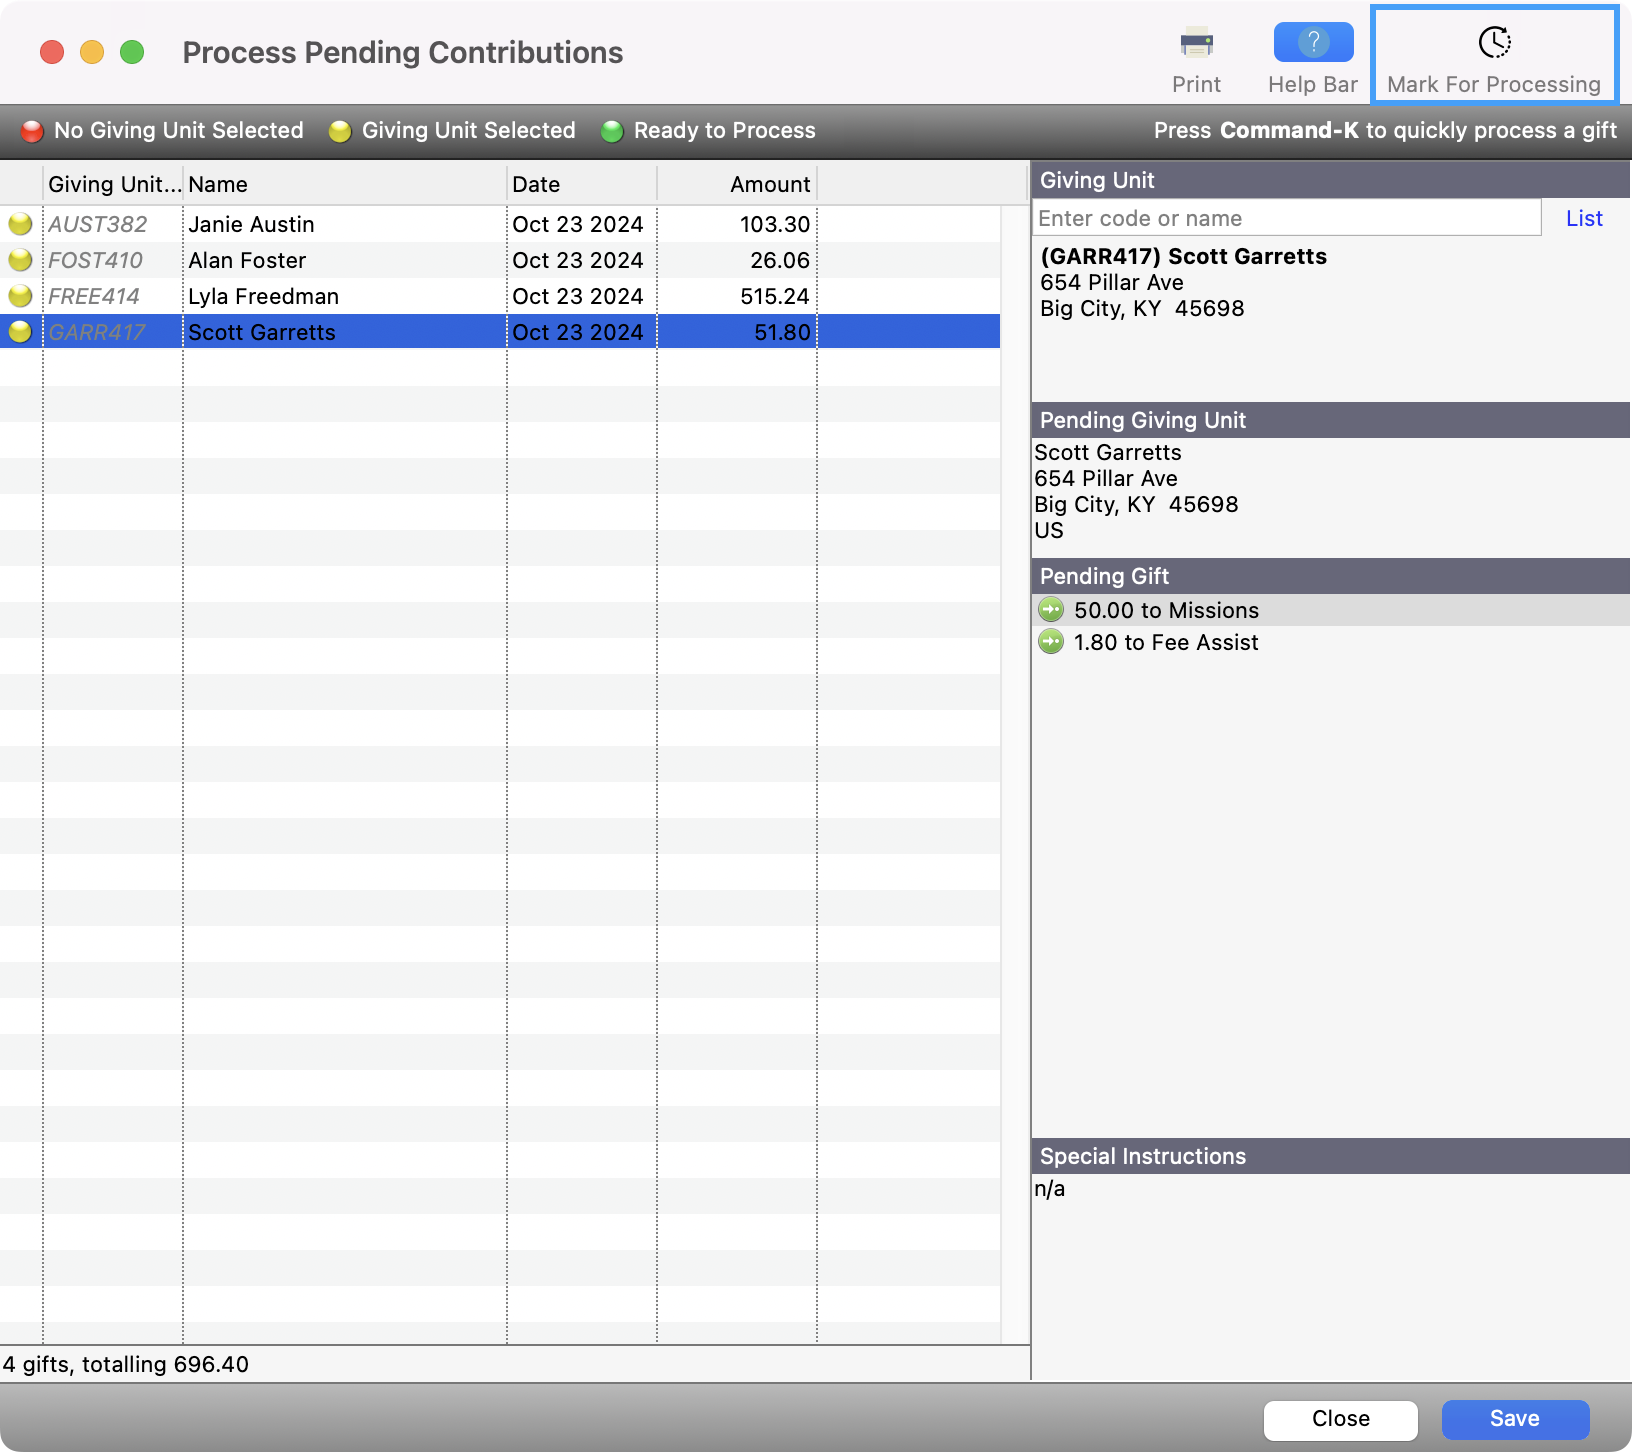Viewport: 1632px width, 1452px height.
Task: Click yellow status dot for Lyla Freedman
Action: coord(20,296)
